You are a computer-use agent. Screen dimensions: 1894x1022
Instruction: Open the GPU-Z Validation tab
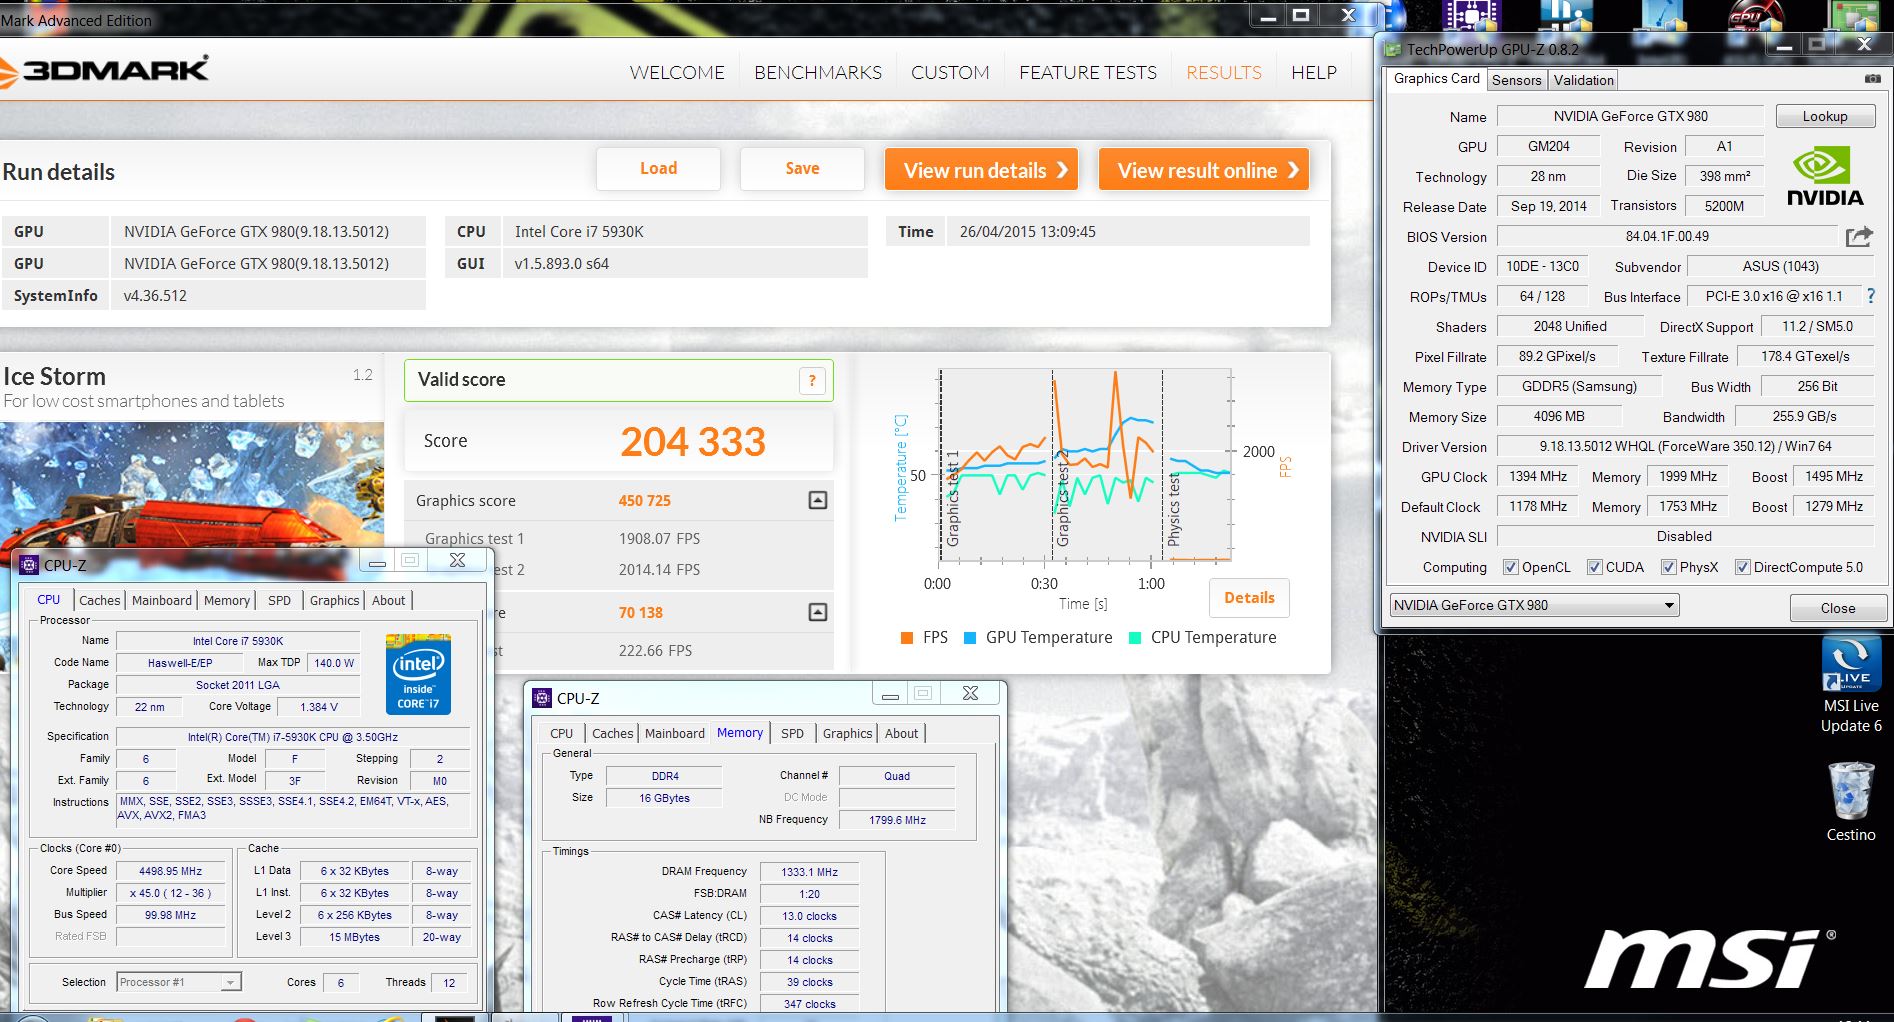[1583, 80]
